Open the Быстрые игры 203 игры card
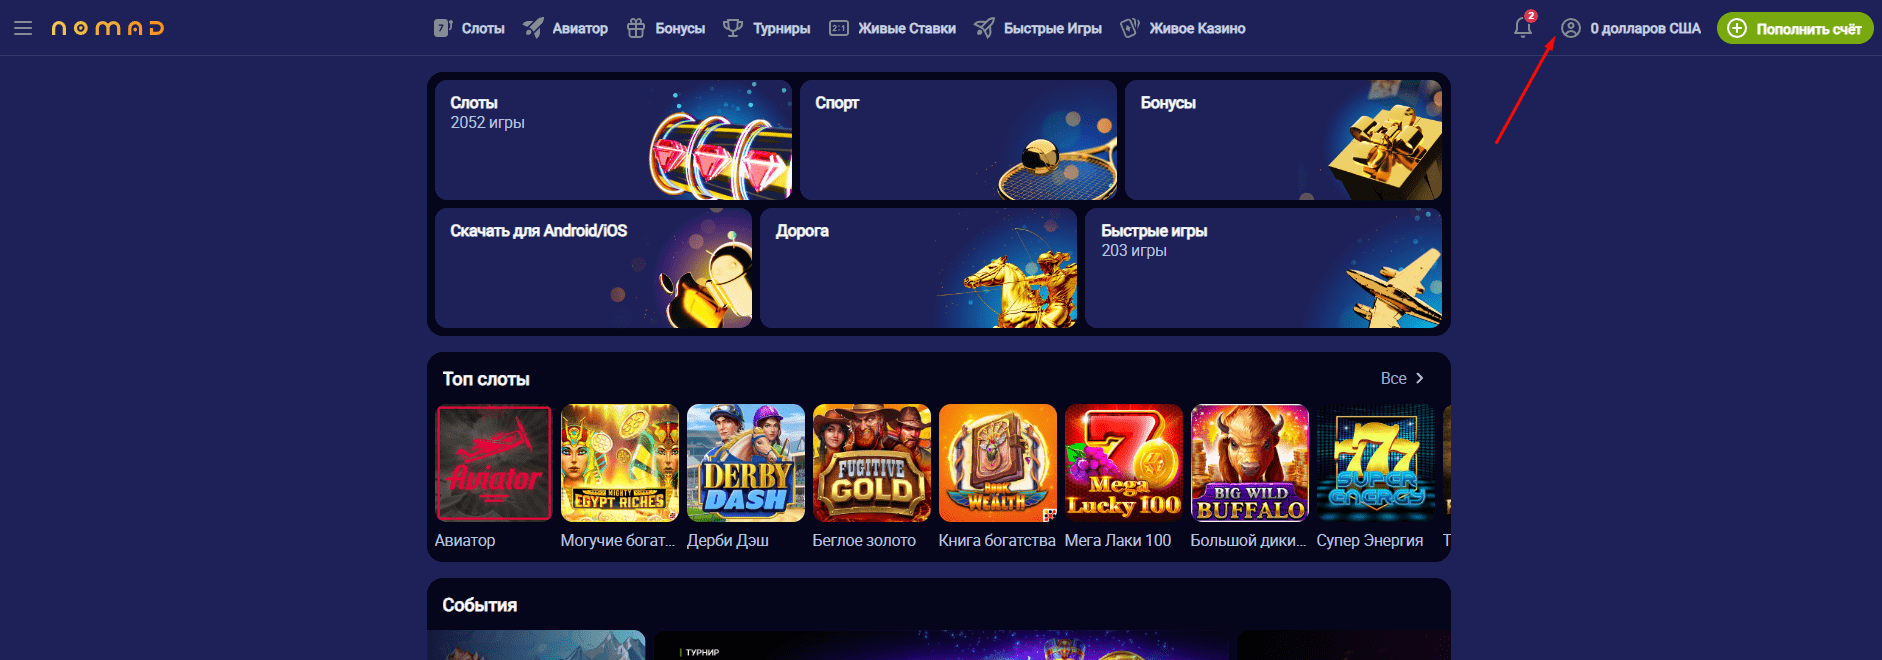The width and height of the screenshot is (1882, 660). point(1263,268)
